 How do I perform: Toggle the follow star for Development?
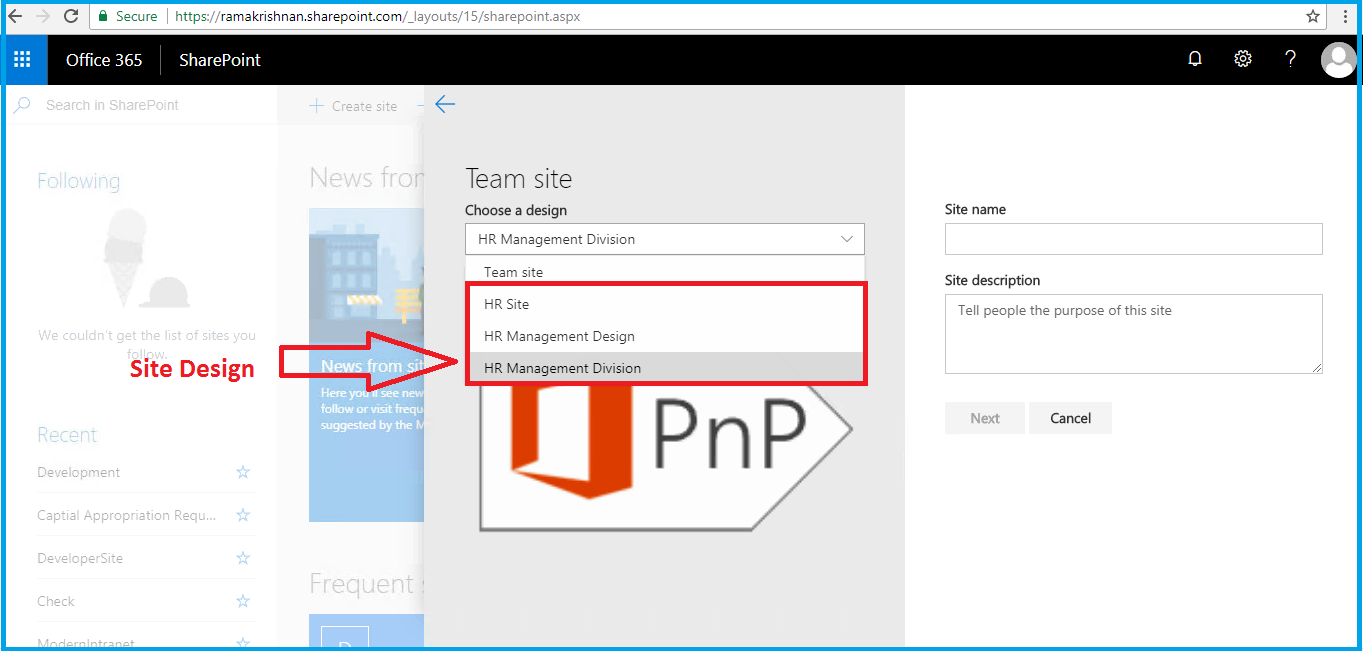click(243, 472)
